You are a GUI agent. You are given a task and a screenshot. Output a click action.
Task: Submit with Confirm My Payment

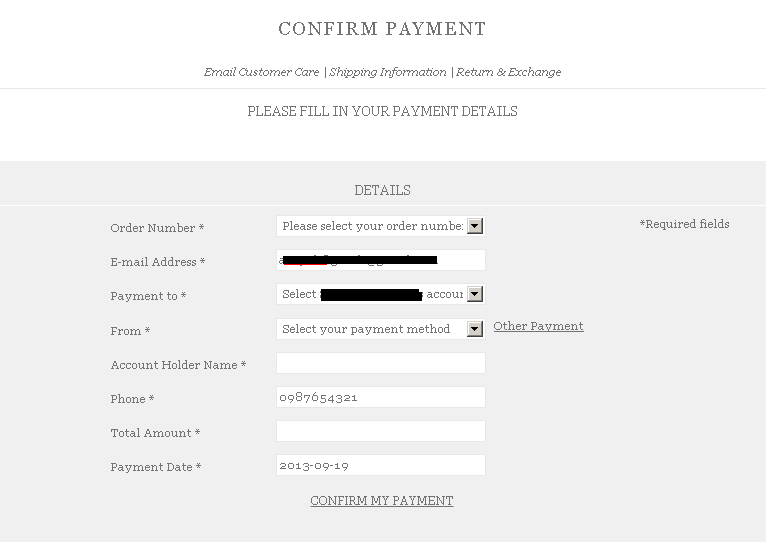(x=382, y=501)
